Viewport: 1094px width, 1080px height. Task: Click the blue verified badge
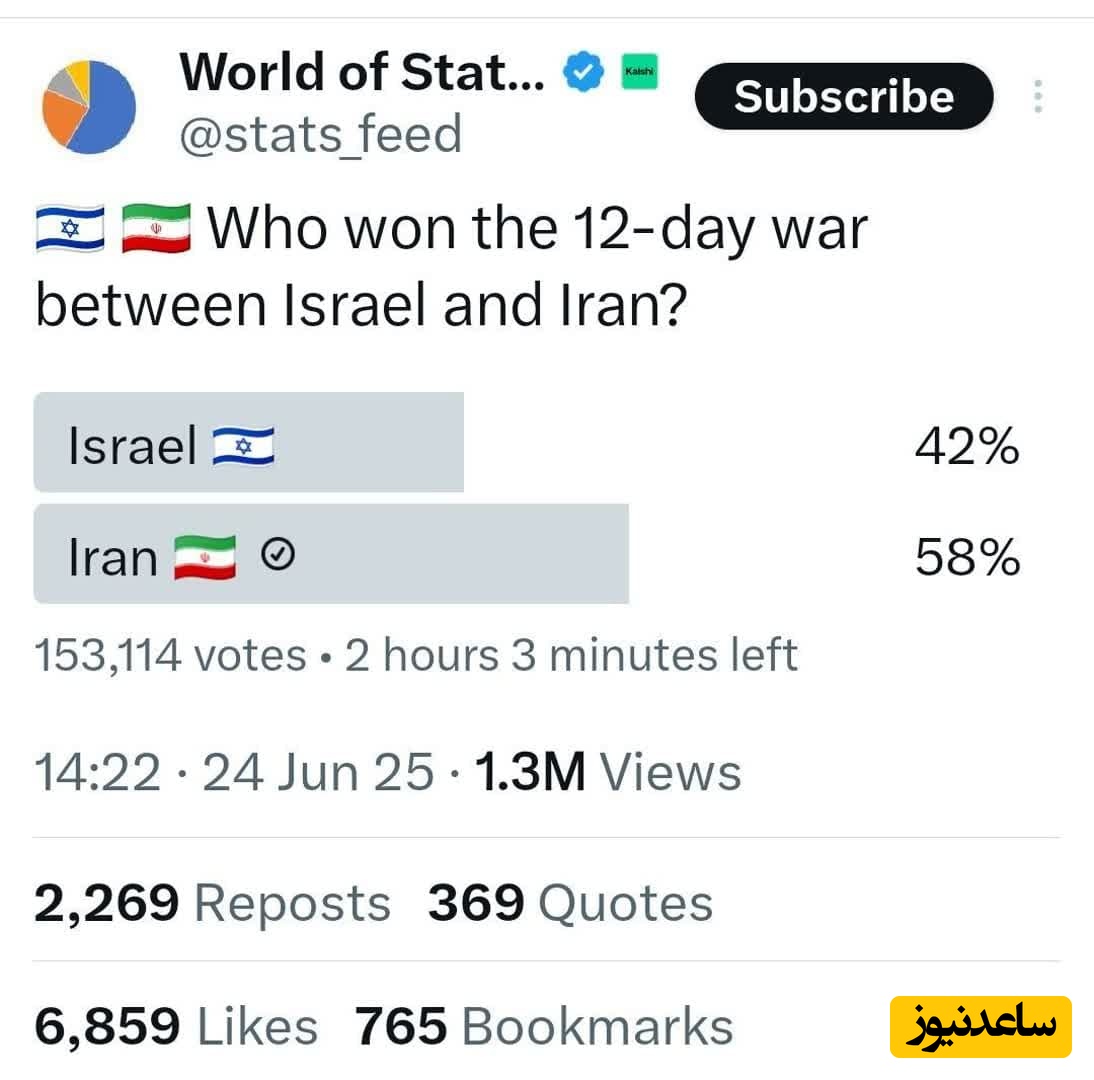(583, 74)
